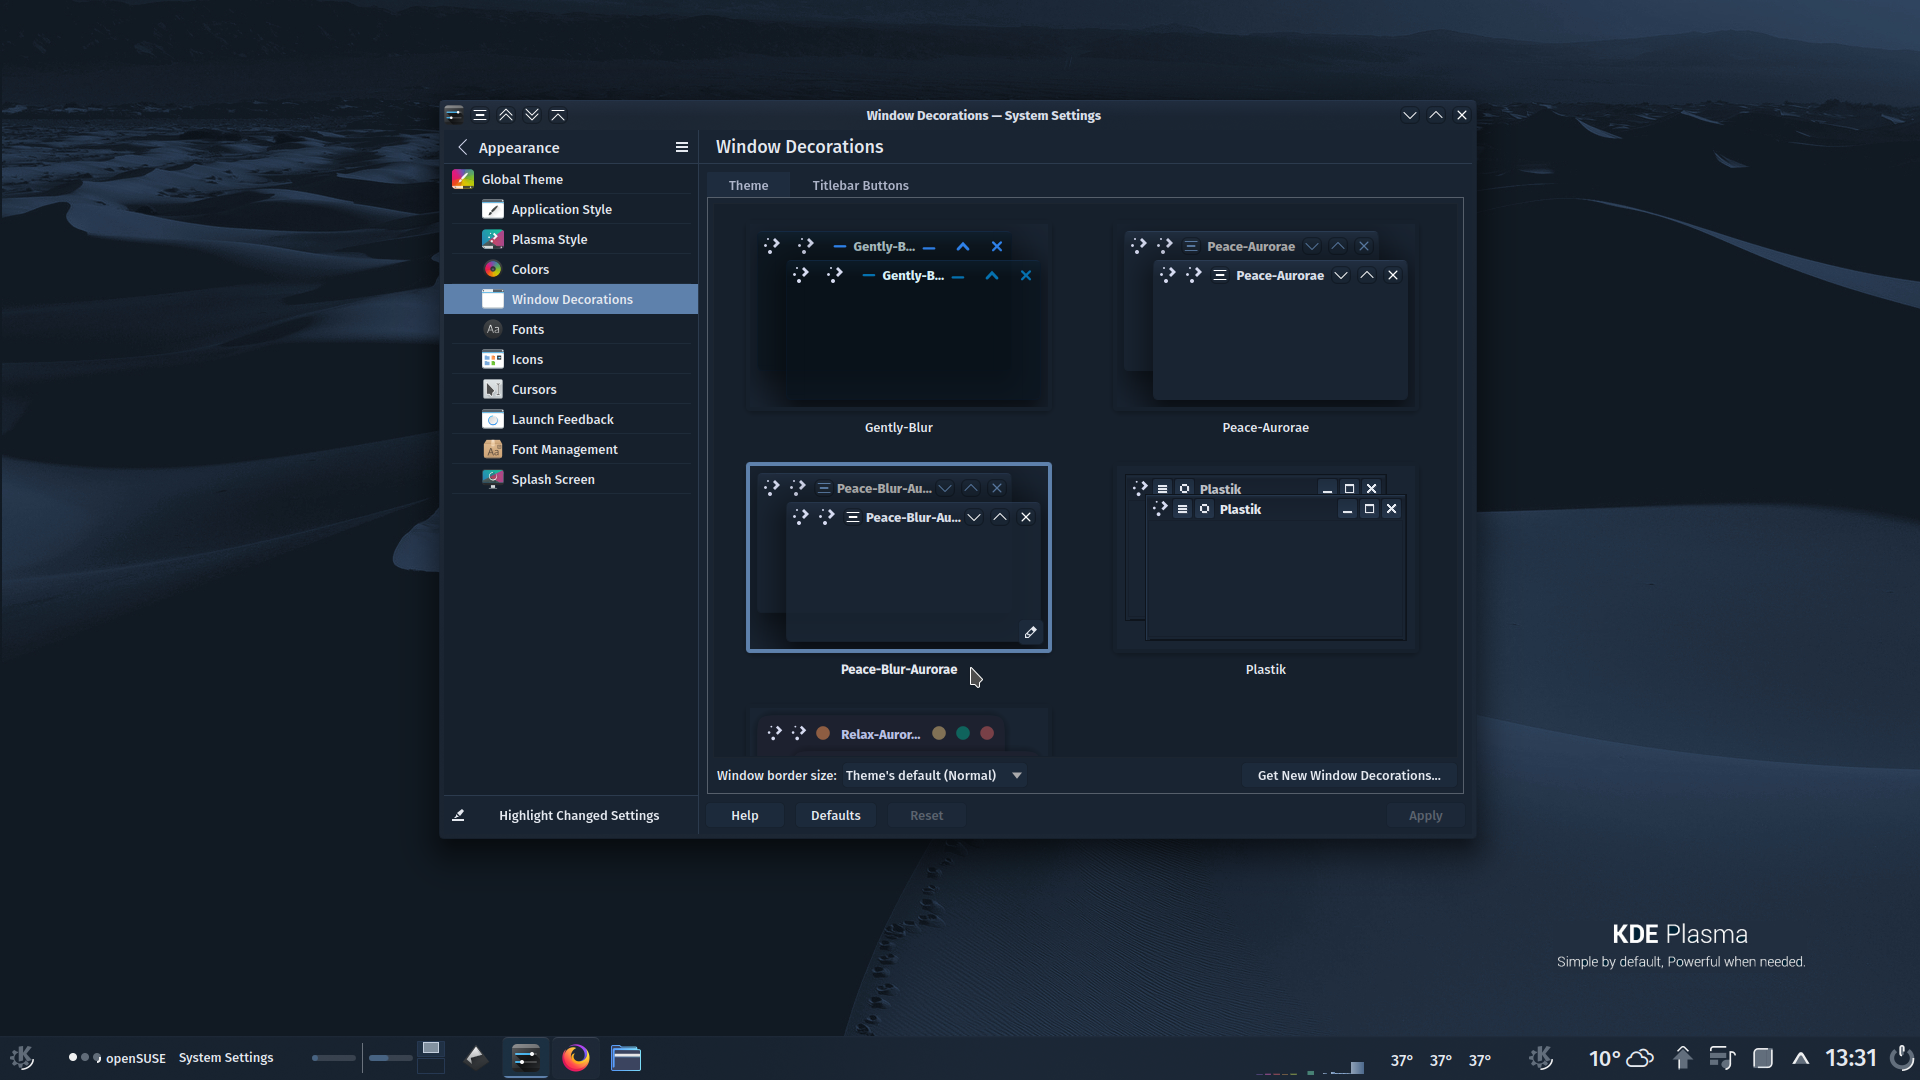Open the clock showing 13:31
1920x1080 pixels.
click(1850, 1058)
